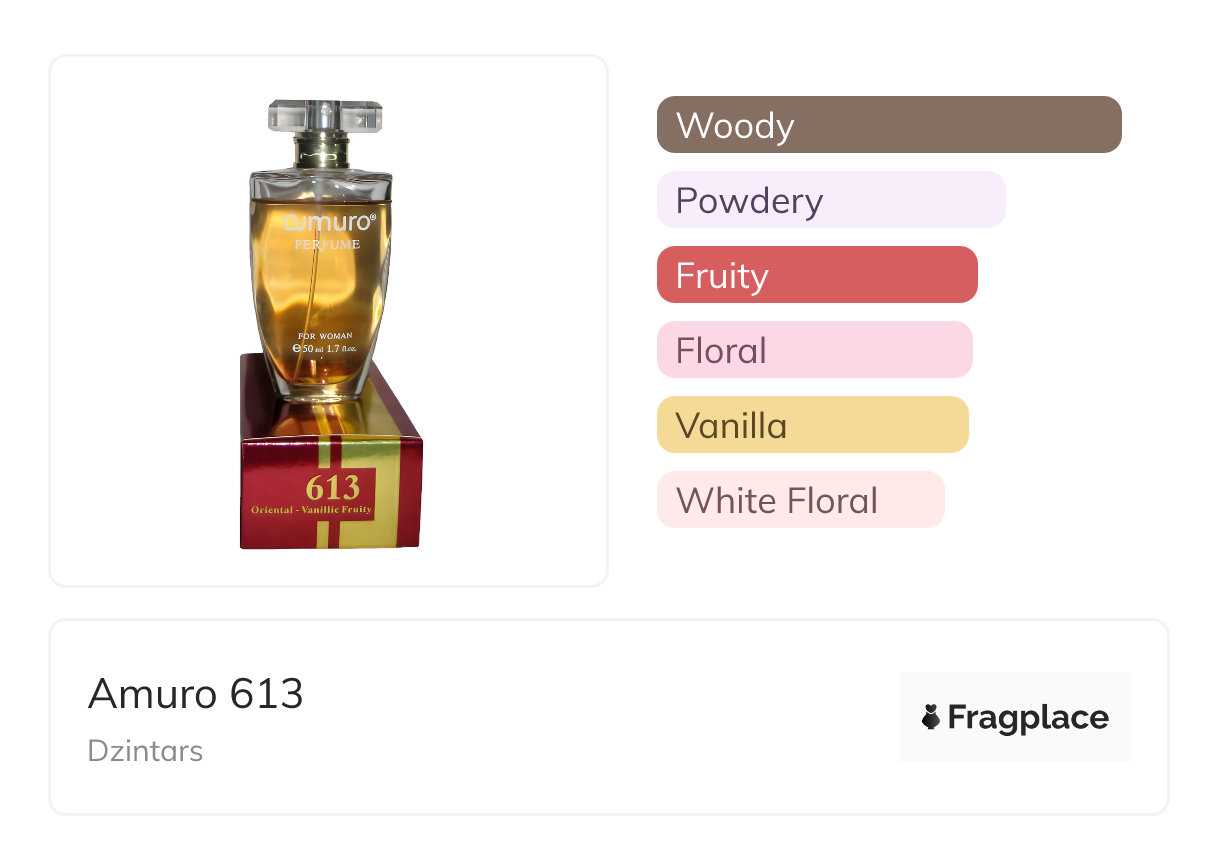Click the Dzintars brand name

point(146,750)
